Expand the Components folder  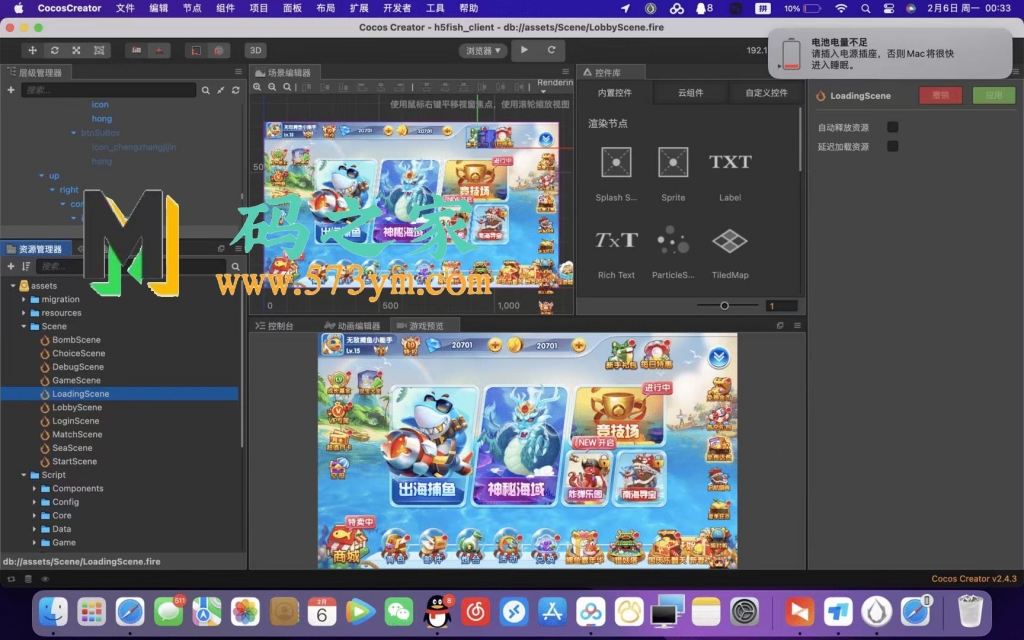click(x=35, y=488)
